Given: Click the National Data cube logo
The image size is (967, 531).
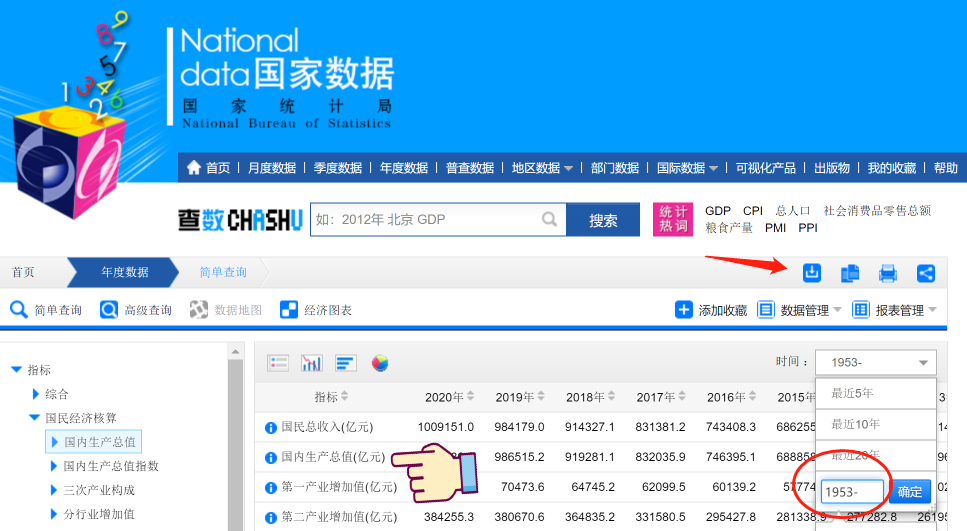Looking at the screenshot, I should tap(69, 162).
